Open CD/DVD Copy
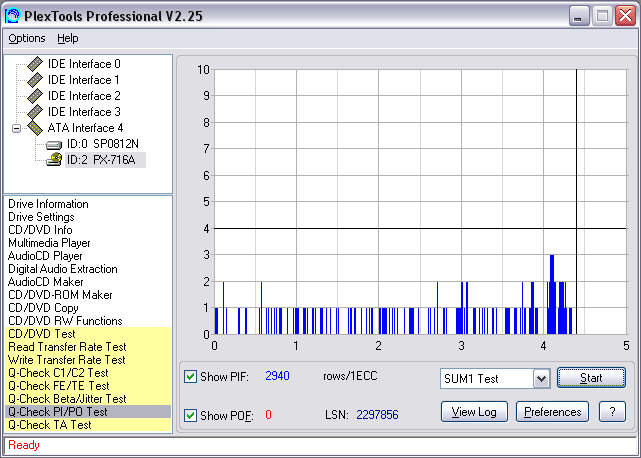 (x=43, y=308)
